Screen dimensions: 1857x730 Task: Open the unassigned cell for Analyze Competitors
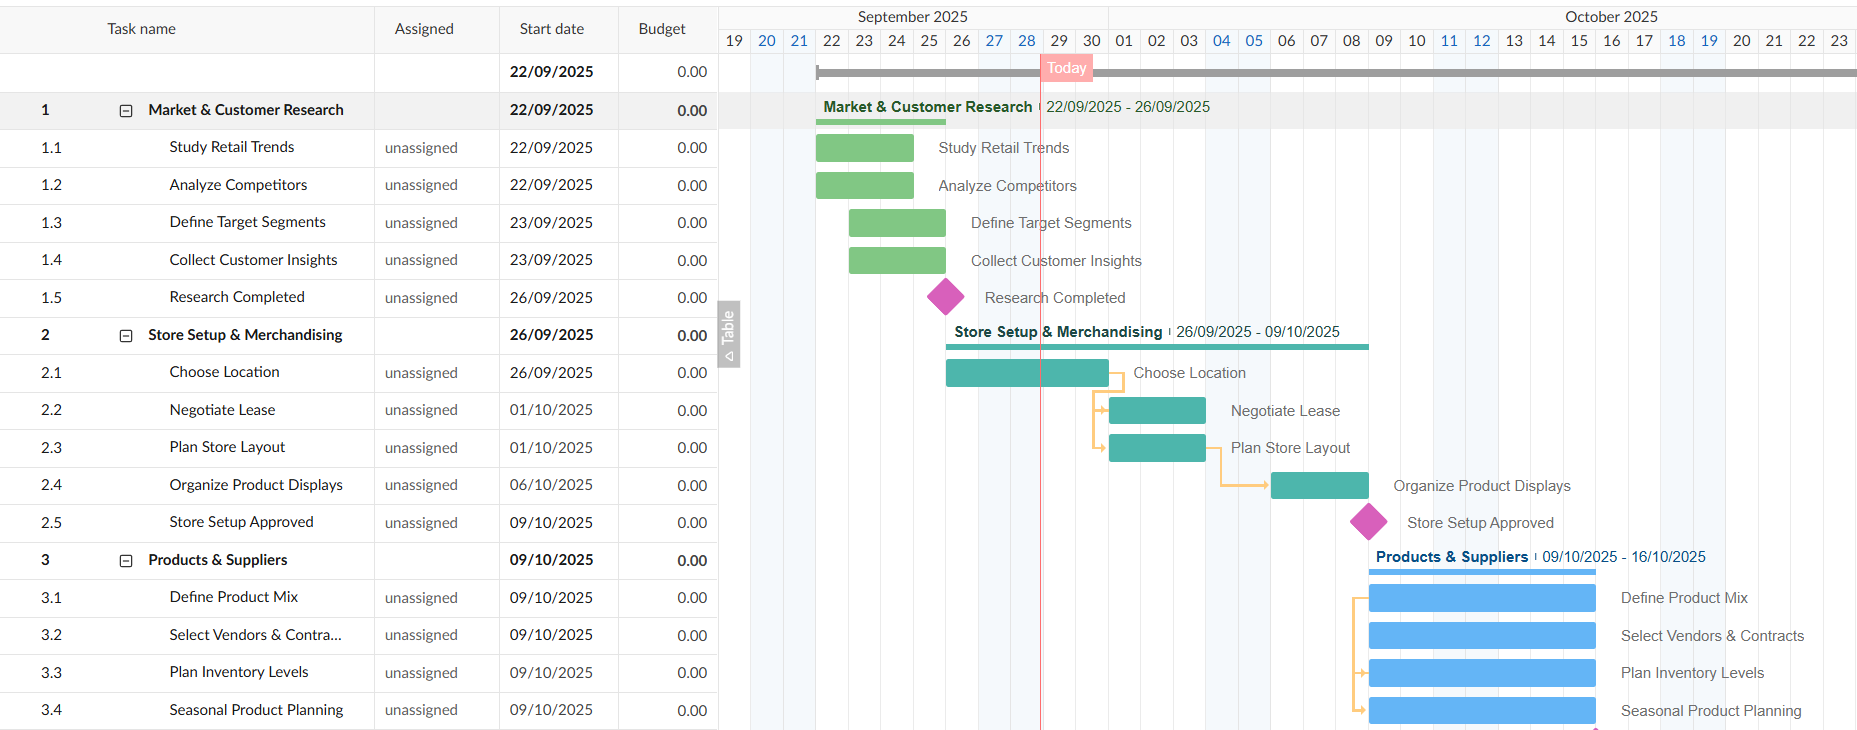point(421,185)
